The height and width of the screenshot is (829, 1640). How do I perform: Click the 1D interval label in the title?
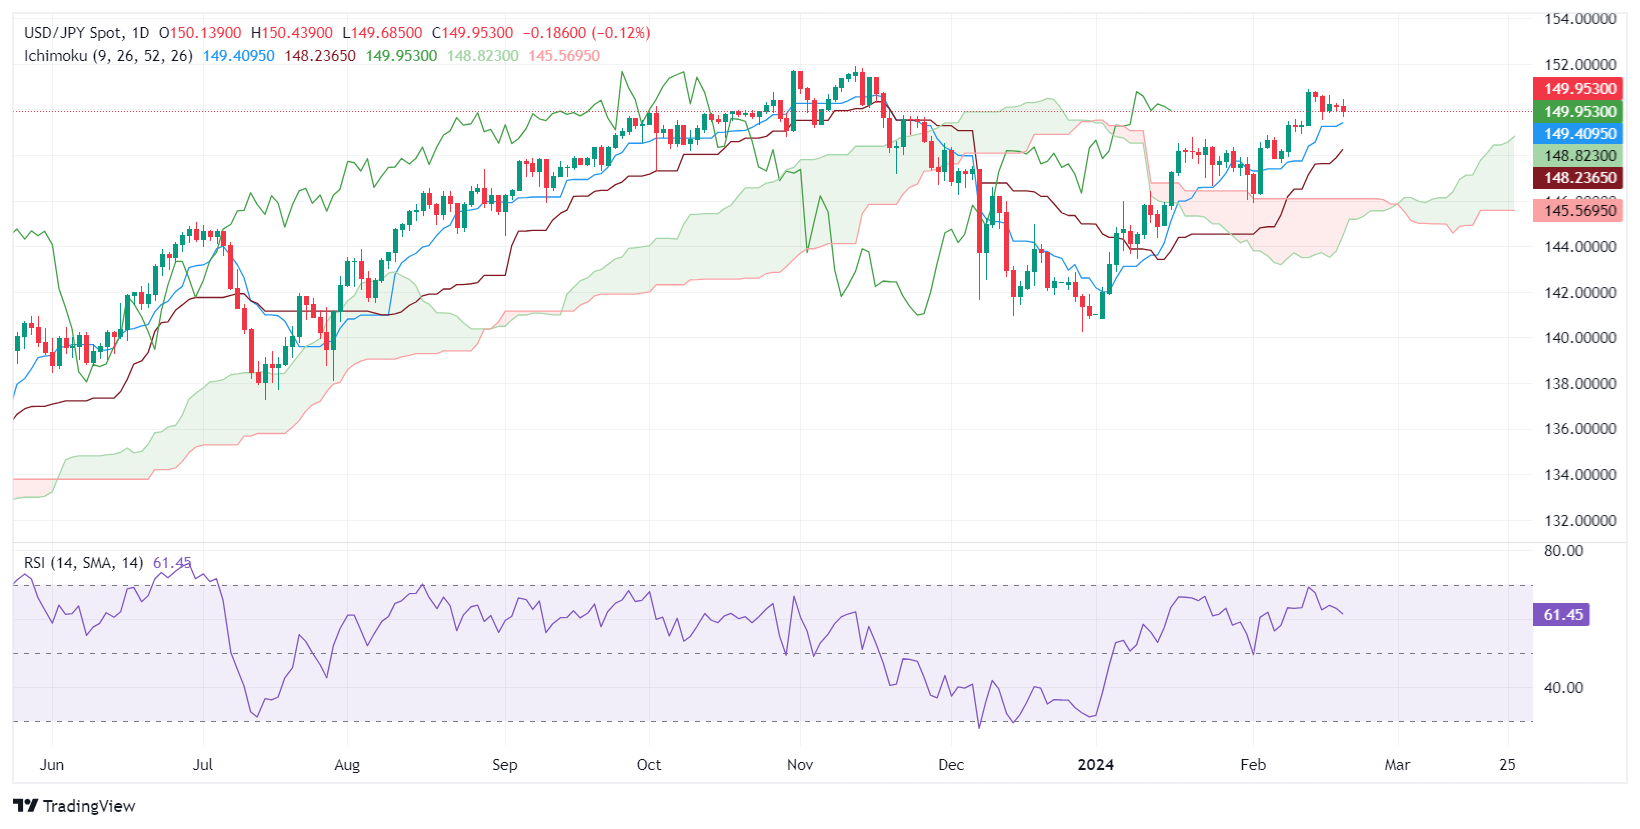139,33
